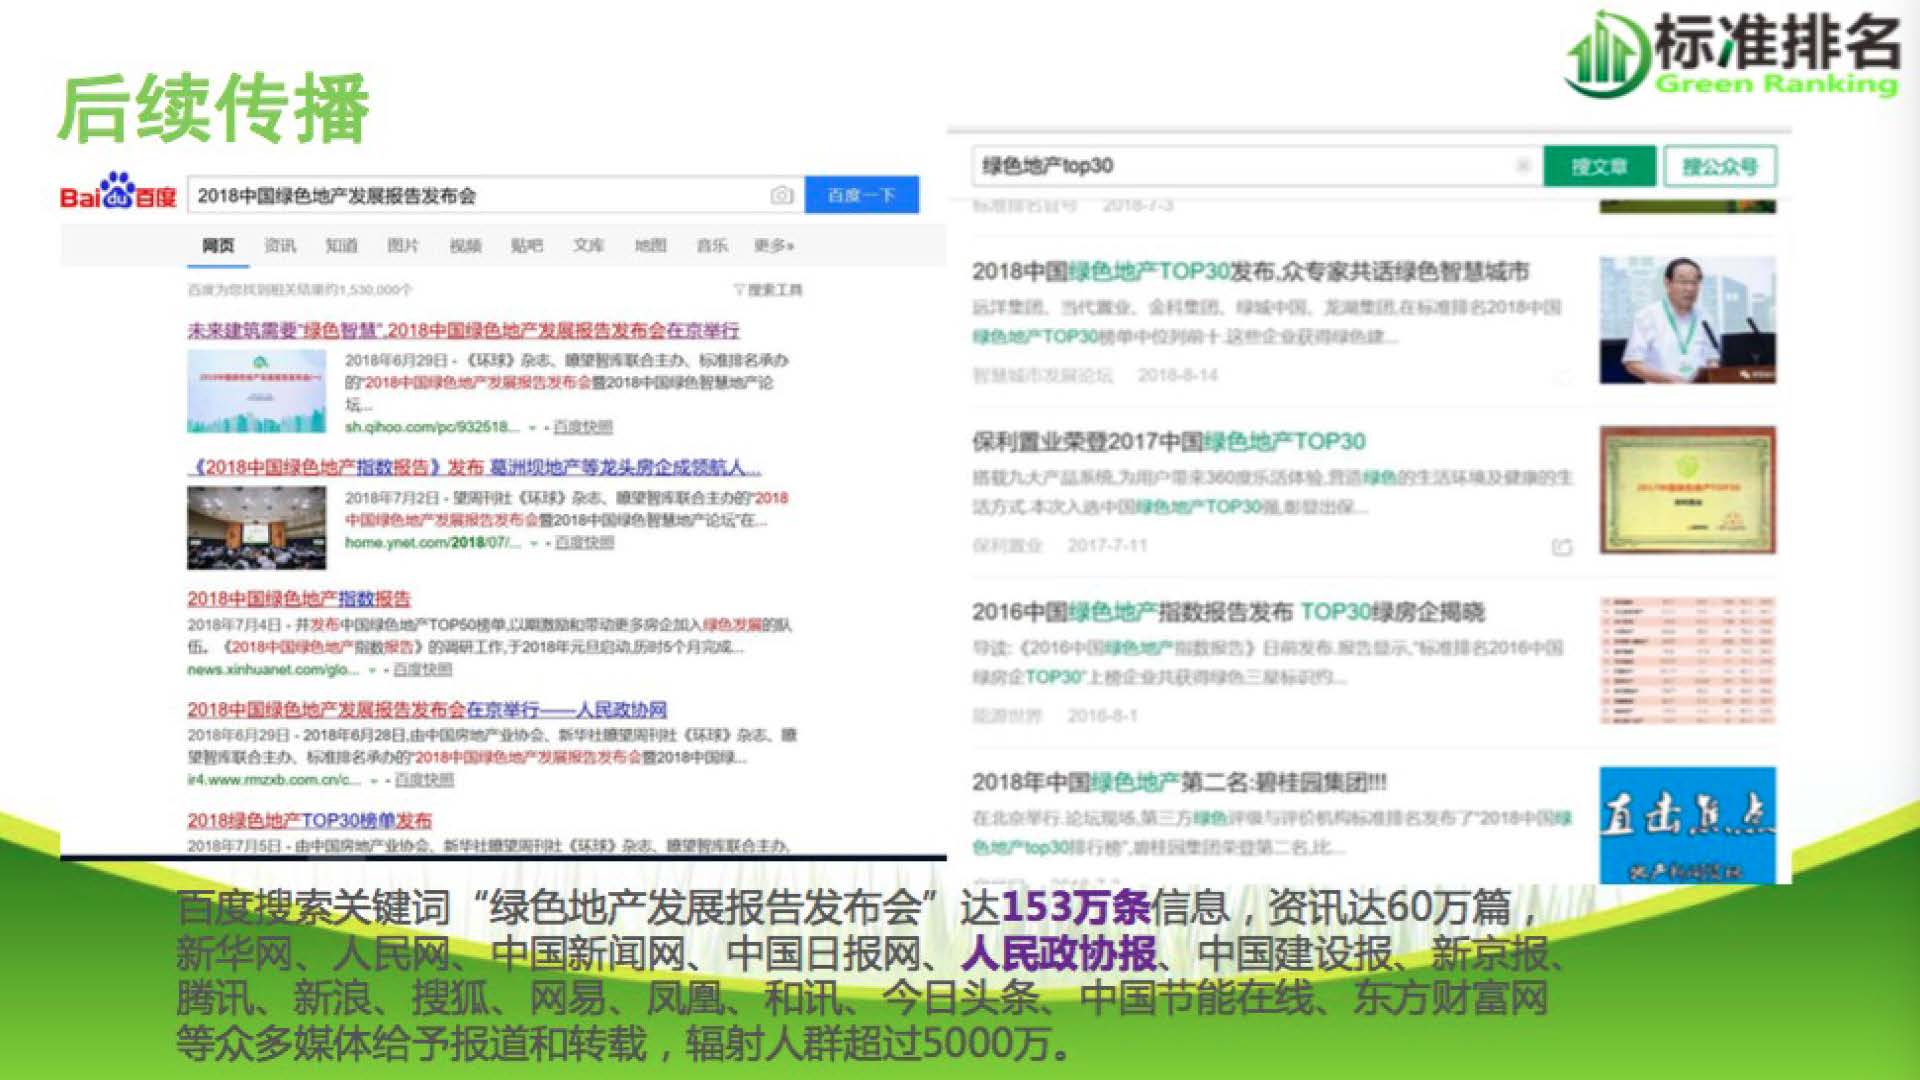The image size is (1920, 1080).
Task: Expand dropdown arrow beside sh.qihoo.com URL
Action: 533,428
